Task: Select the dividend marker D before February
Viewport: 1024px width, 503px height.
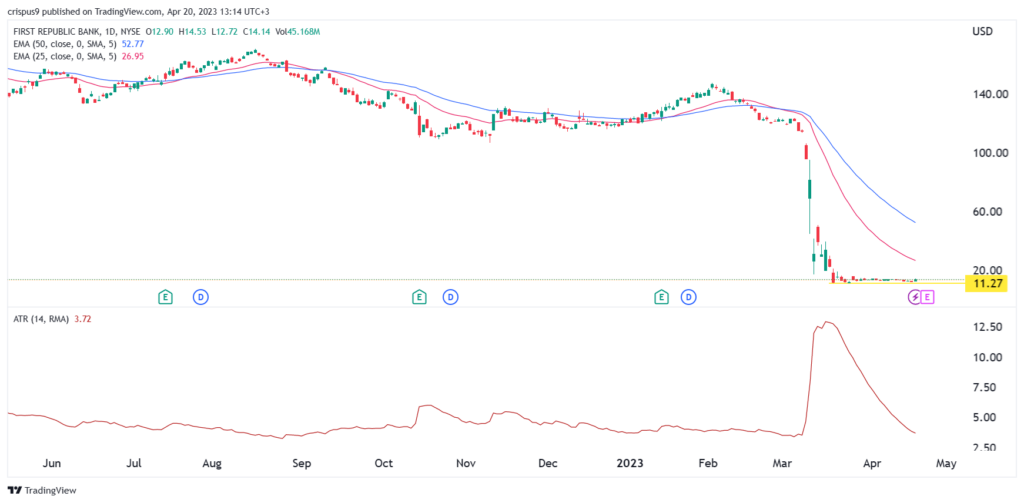Action: pos(688,298)
